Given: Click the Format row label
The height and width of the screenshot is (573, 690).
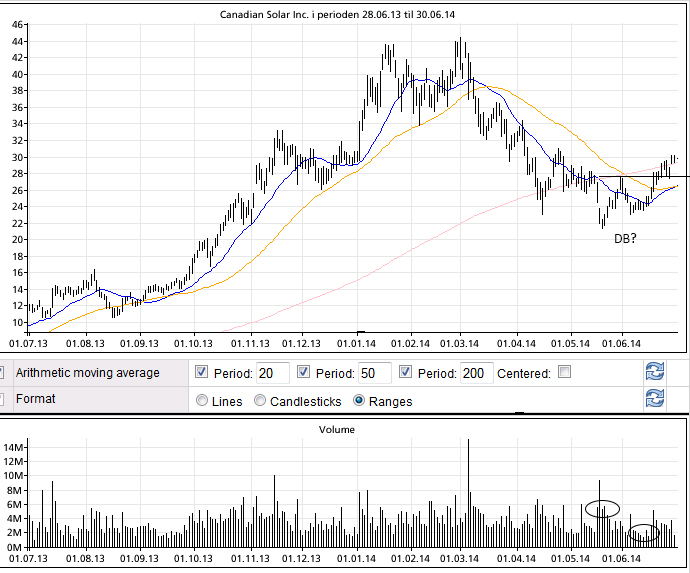Looking at the screenshot, I should [36, 399].
